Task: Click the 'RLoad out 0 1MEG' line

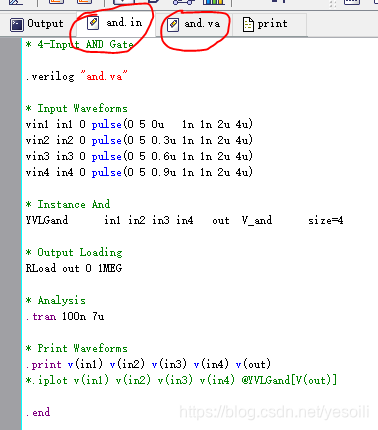Action: pos(74,268)
